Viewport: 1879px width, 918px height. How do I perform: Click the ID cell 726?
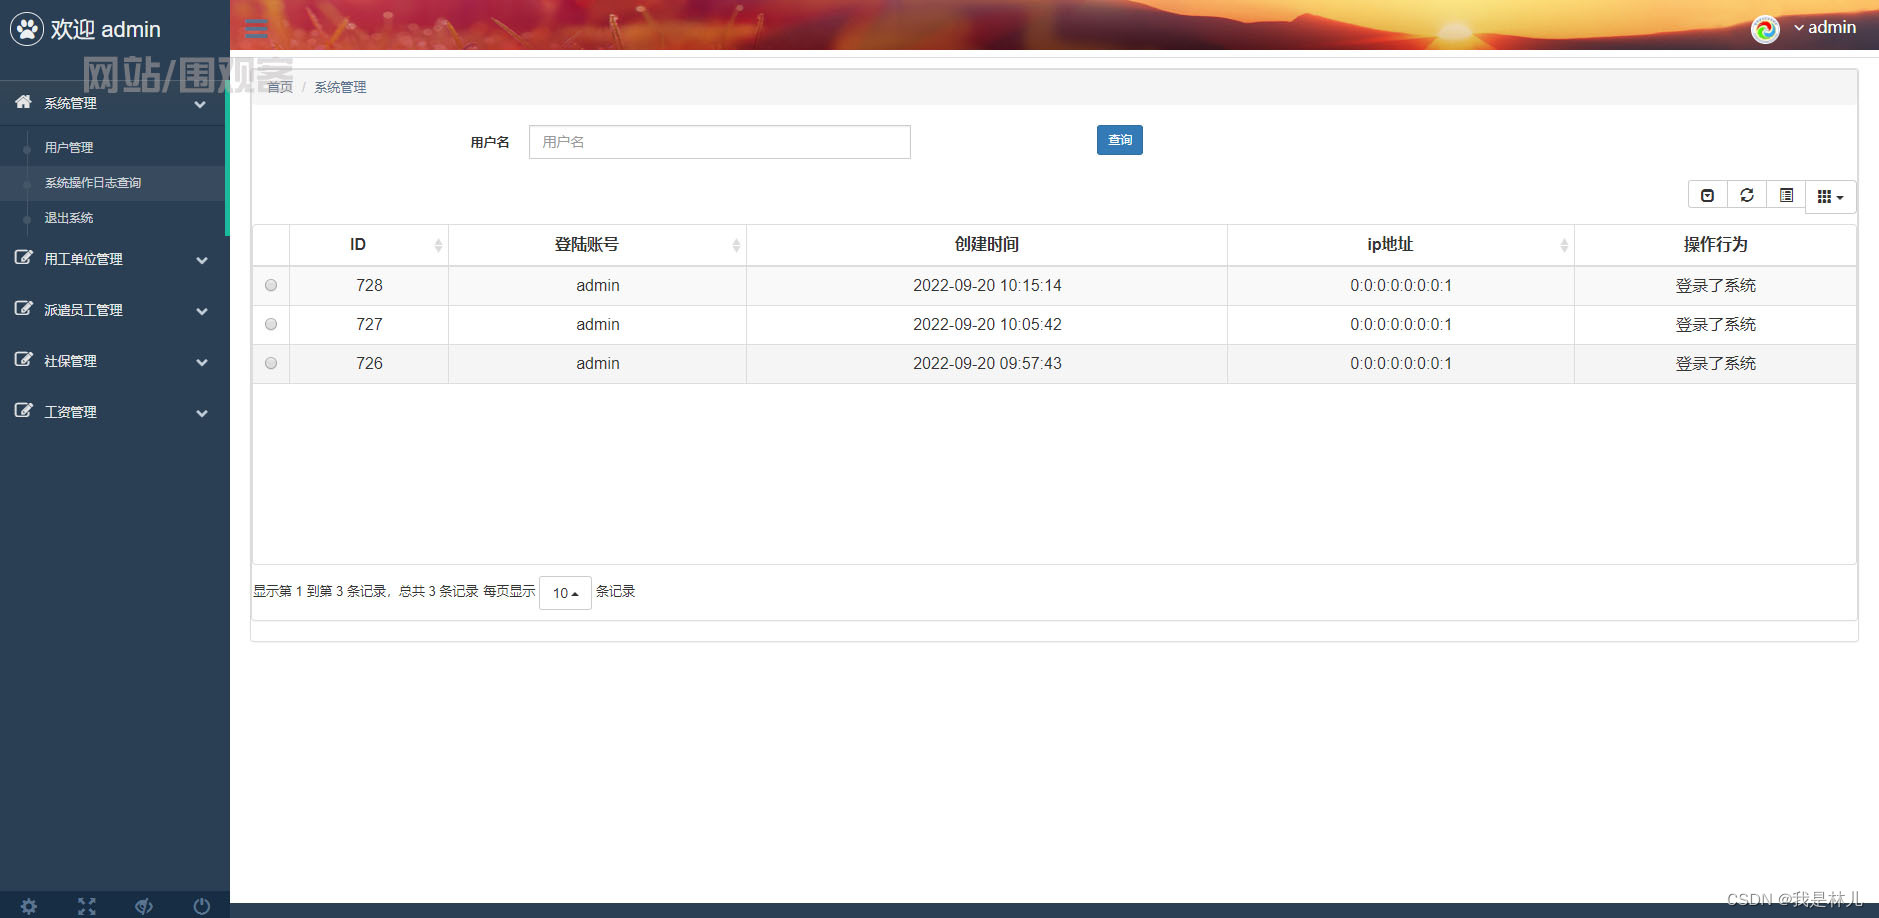[369, 363]
